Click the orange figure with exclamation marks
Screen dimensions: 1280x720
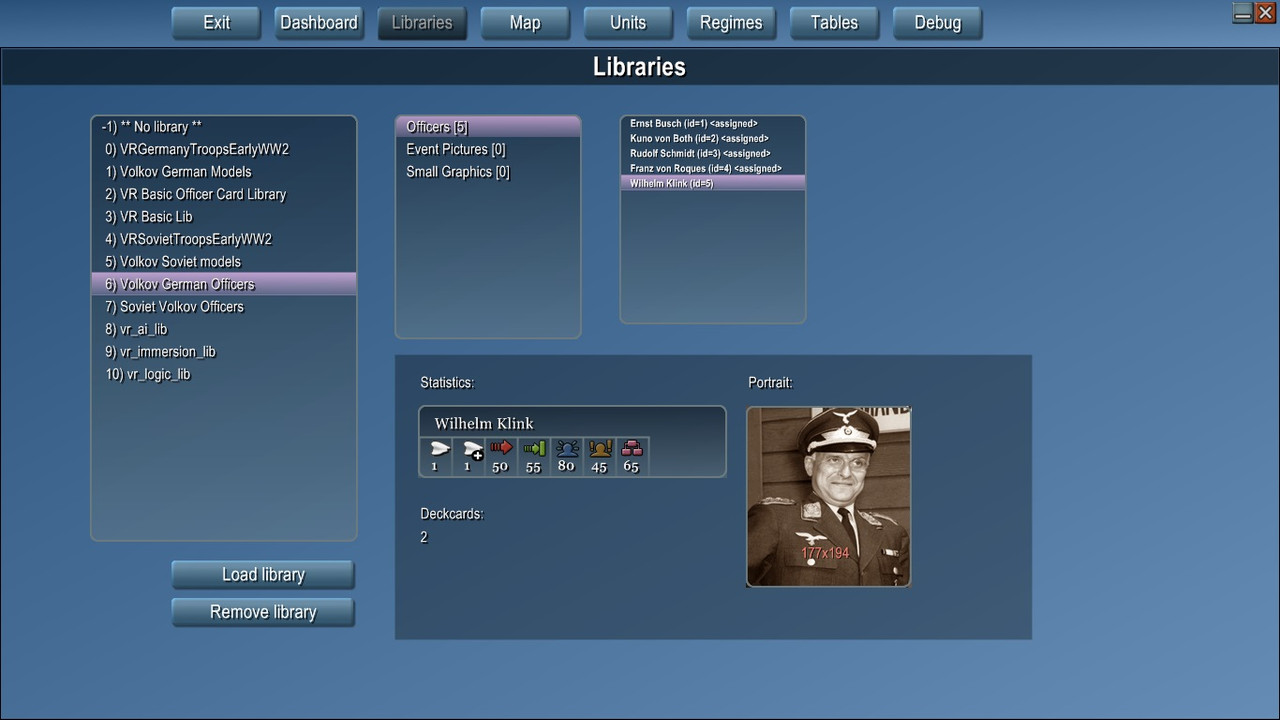pos(600,449)
